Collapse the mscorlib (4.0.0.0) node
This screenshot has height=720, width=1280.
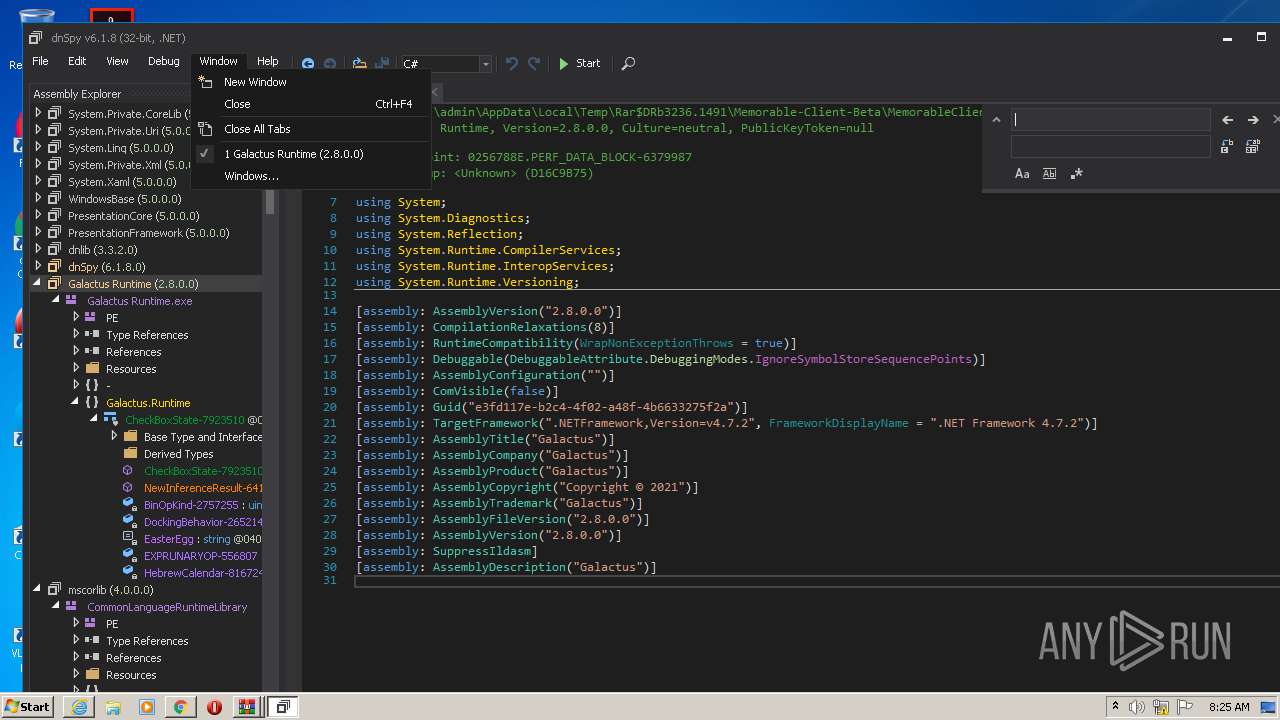point(39,590)
